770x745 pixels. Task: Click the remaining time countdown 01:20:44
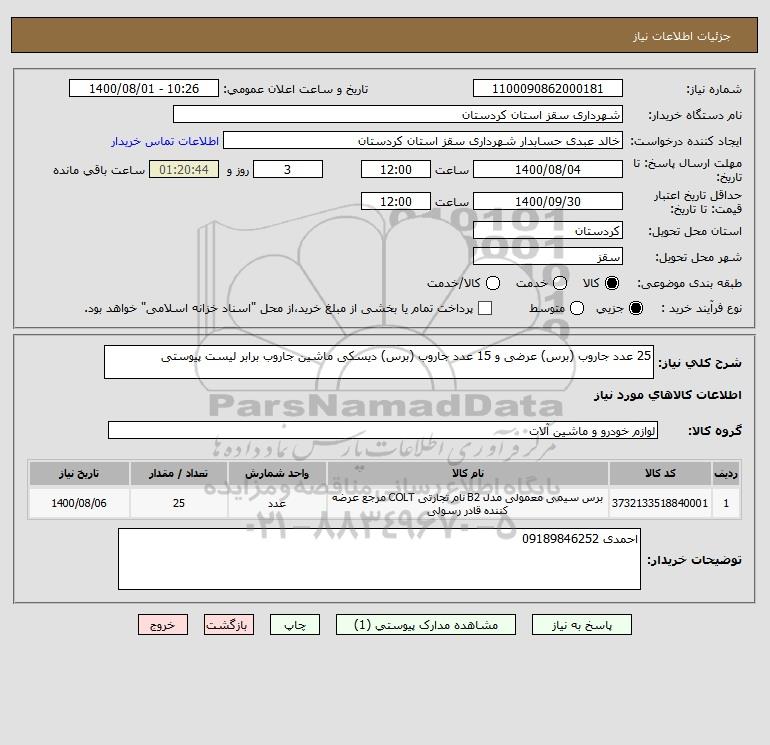184,169
